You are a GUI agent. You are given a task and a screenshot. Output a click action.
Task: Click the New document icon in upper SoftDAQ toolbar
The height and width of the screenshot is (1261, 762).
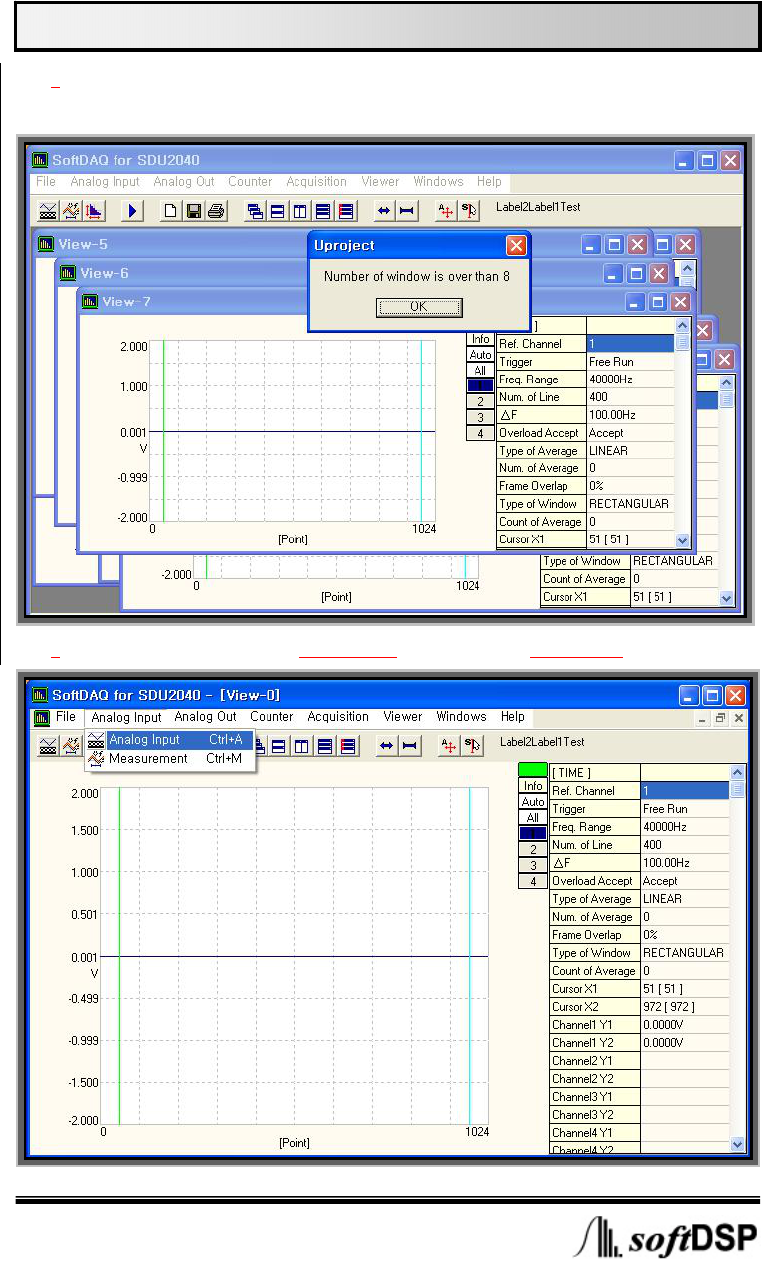tap(171, 210)
